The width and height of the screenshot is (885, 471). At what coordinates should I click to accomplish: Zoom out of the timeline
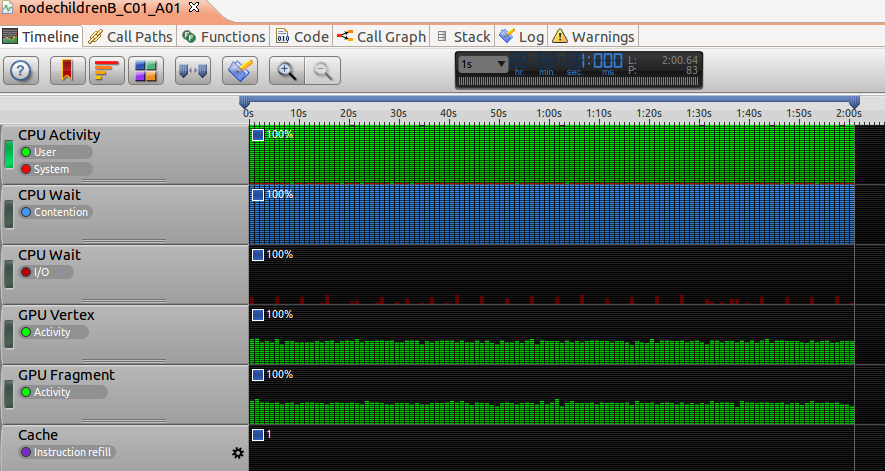coord(323,70)
